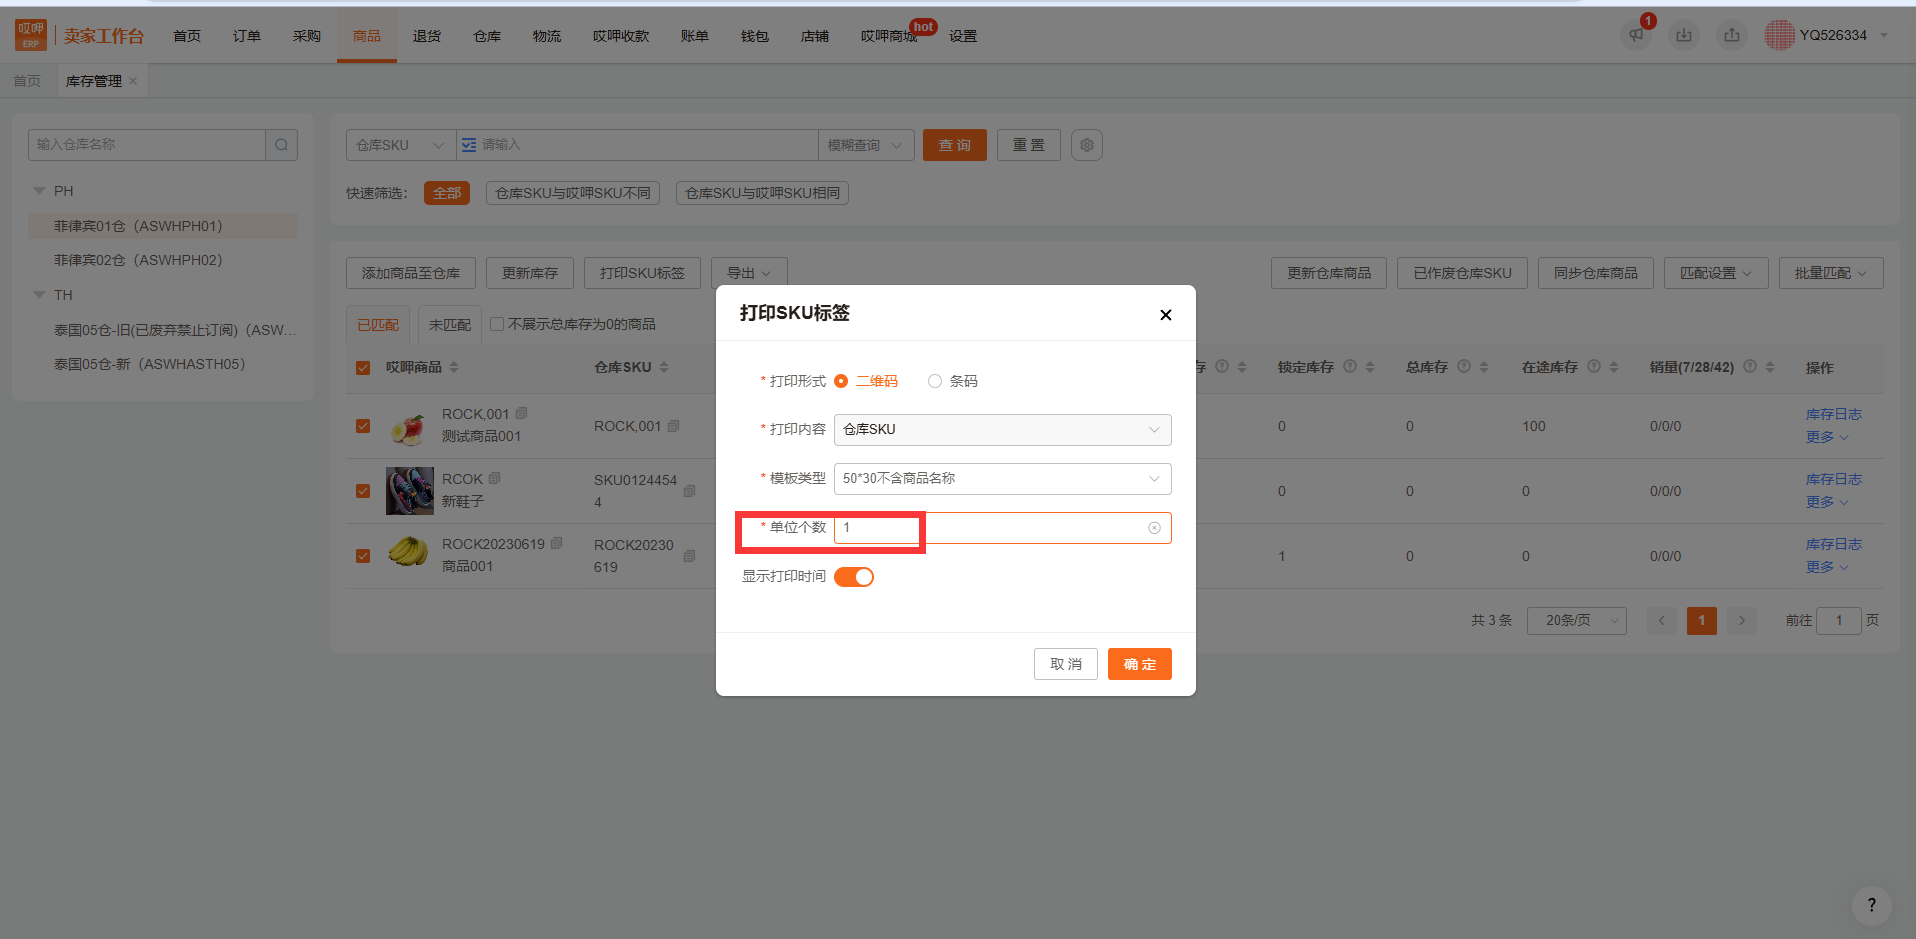1916x939 pixels.
Task: Open the 物流 menu
Action: [547, 36]
